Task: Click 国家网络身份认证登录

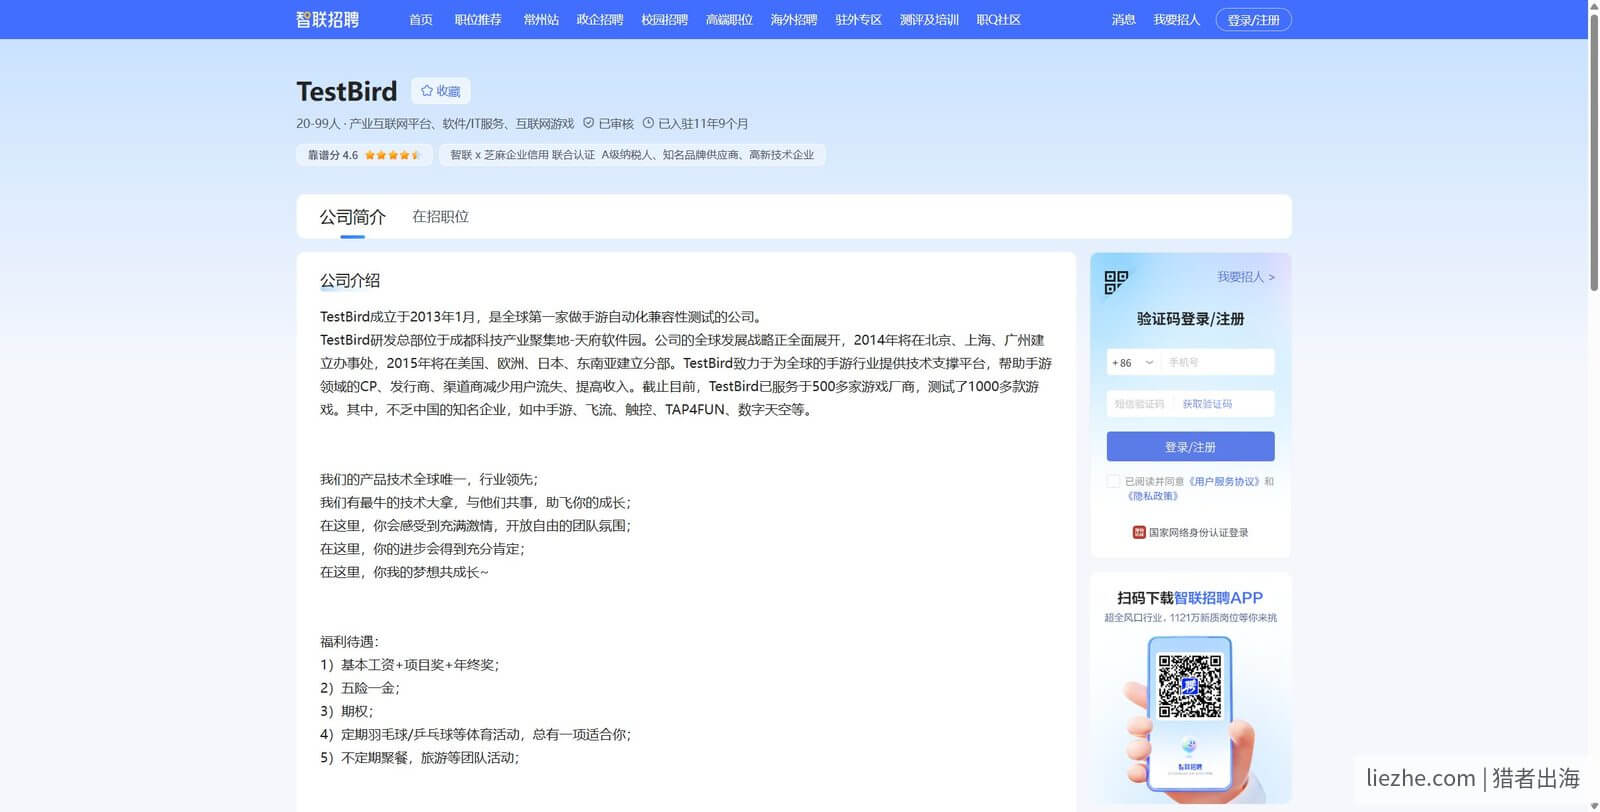Action: (1191, 533)
